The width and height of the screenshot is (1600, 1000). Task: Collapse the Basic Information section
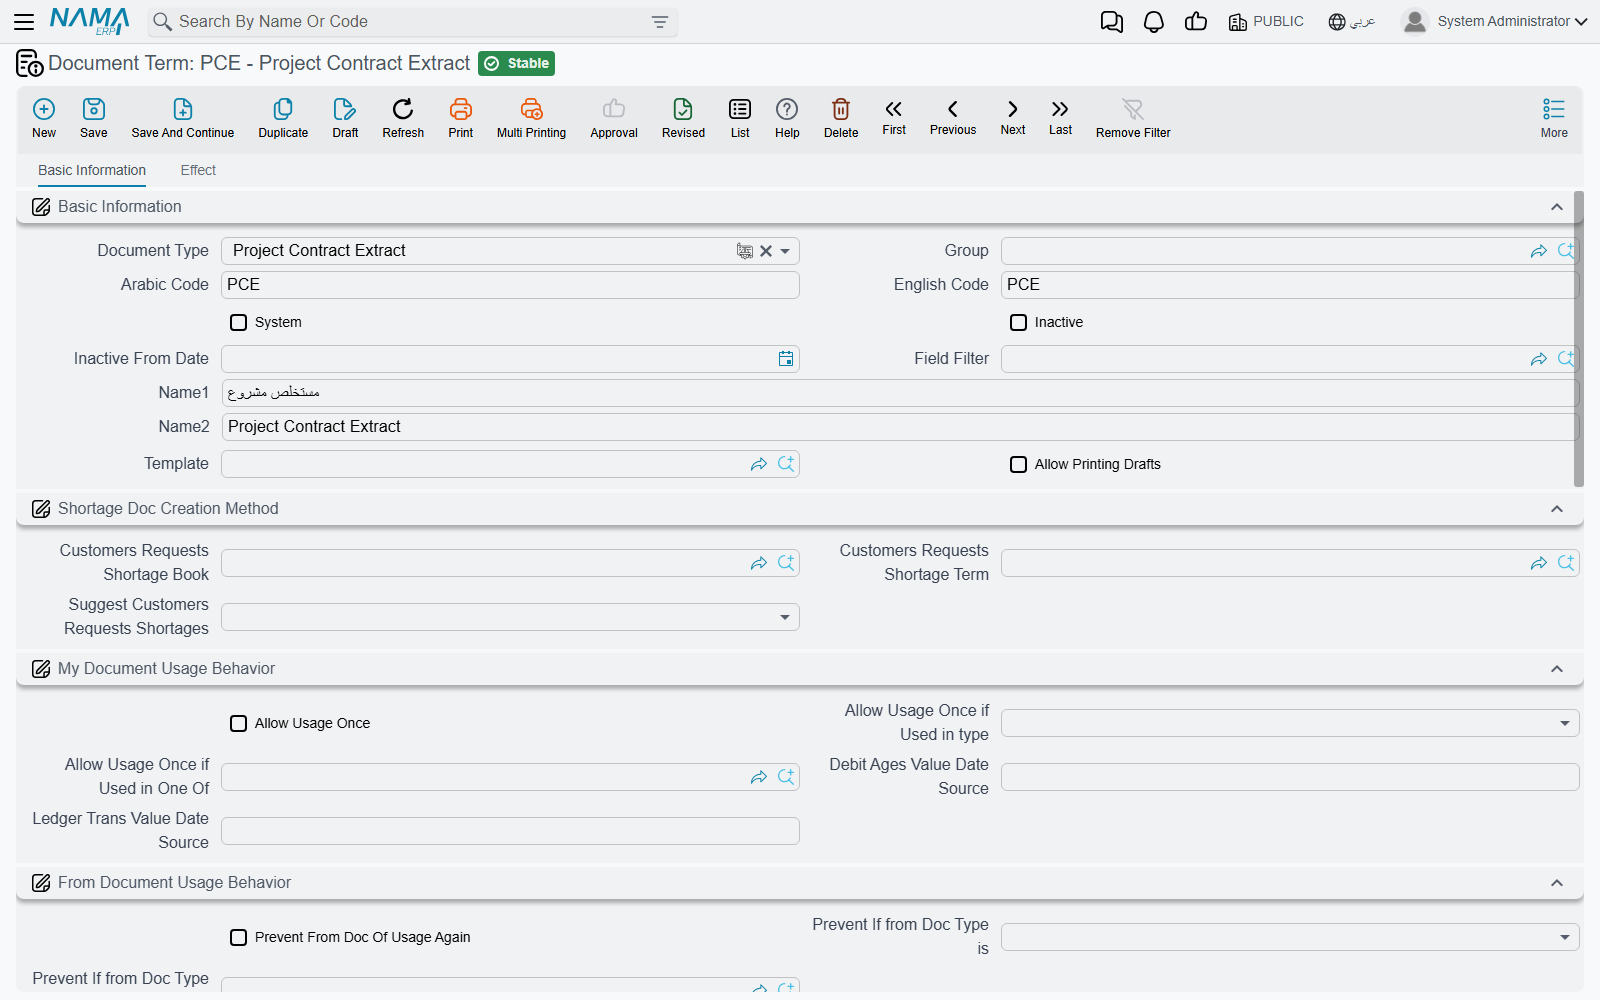pyautogui.click(x=1557, y=207)
